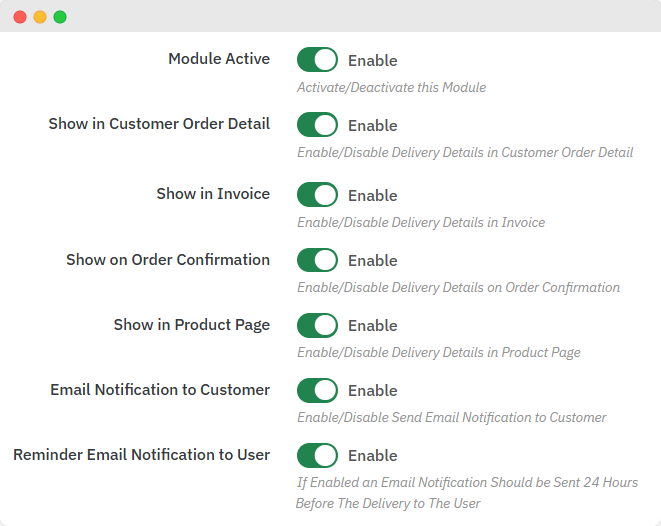Click the Show in Product Page label
The width and height of the screenshot is (661, 526).
pyautogui.click(x=192, y=324)
